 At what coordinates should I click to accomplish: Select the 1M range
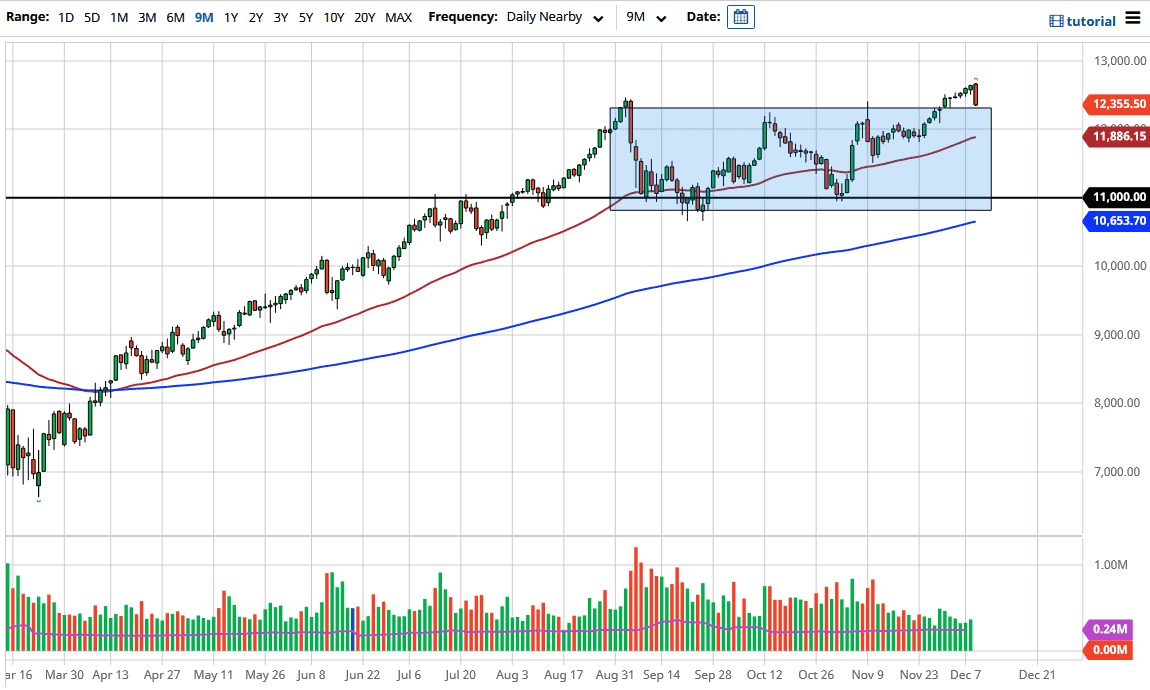click(x=119, y=17)
